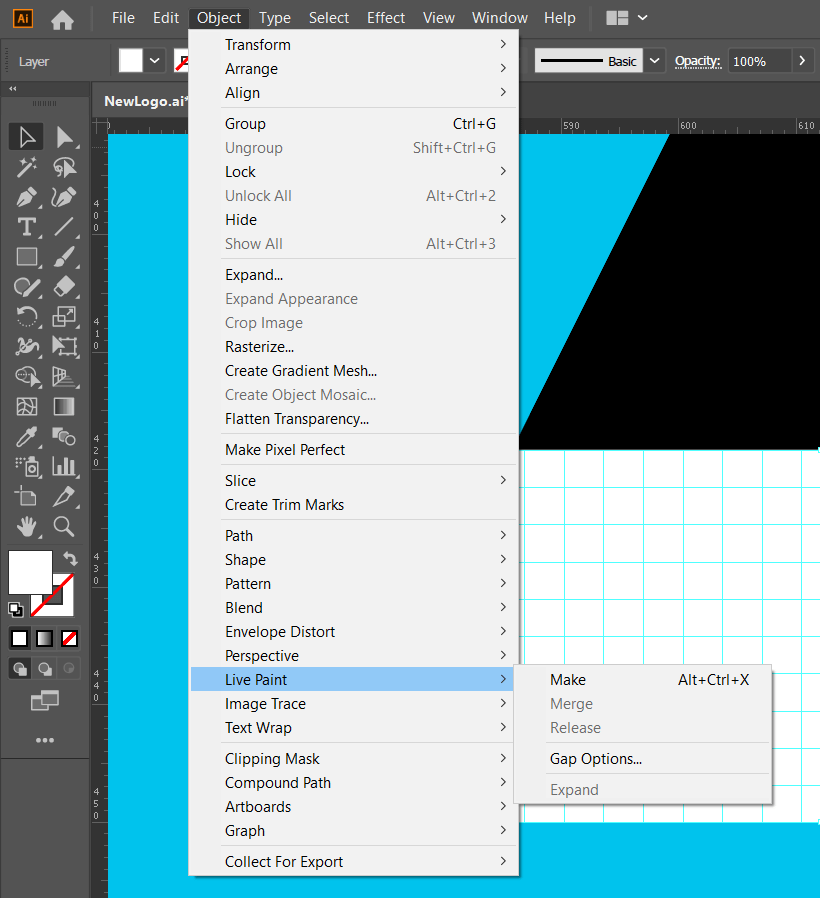This screenshot has width=820, height=898.
Task: Expand the Opacity value dropdown
Action: [x=801, y=60]
